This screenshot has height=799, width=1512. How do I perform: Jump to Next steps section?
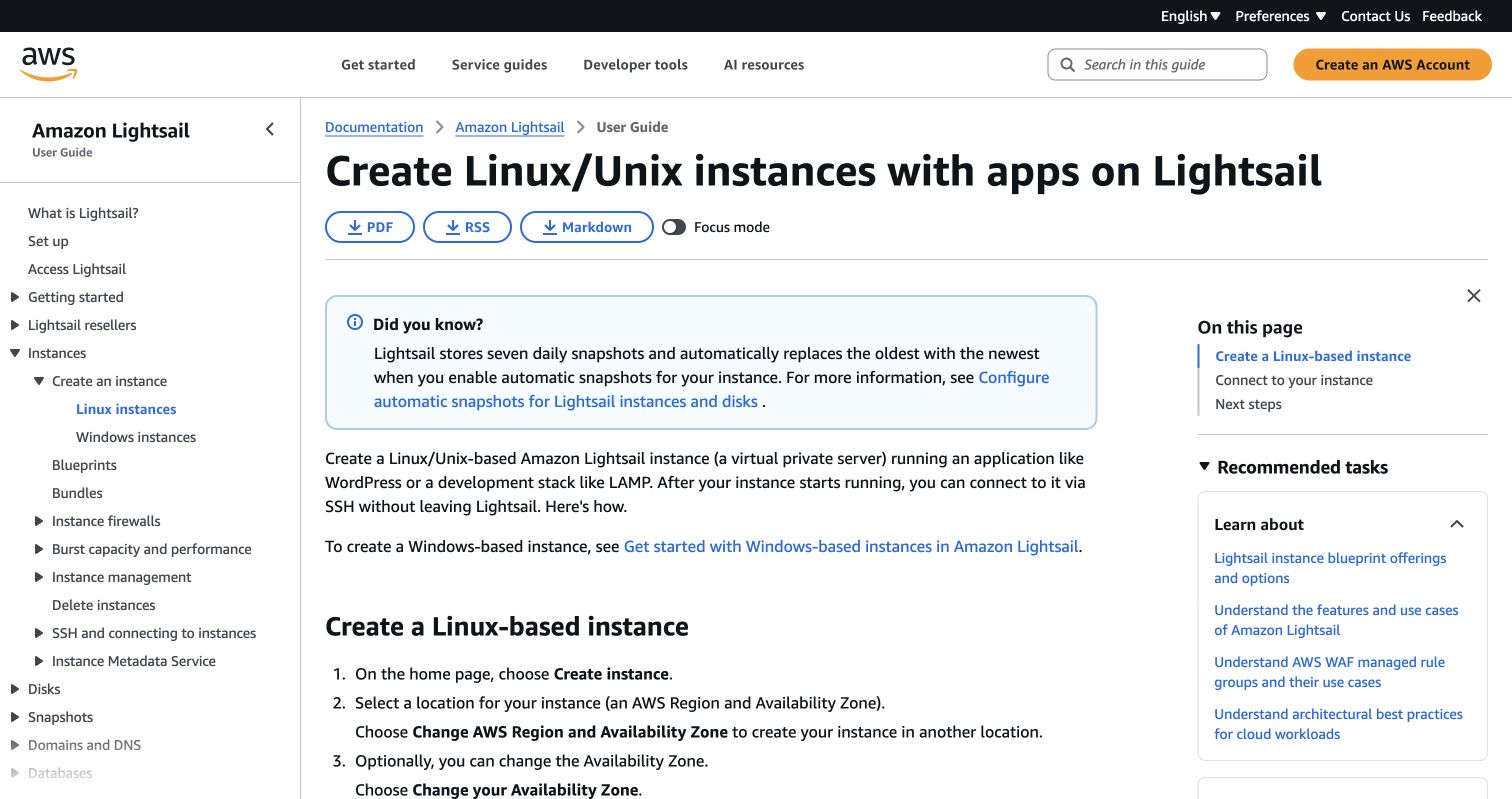tap(1248, 404)
